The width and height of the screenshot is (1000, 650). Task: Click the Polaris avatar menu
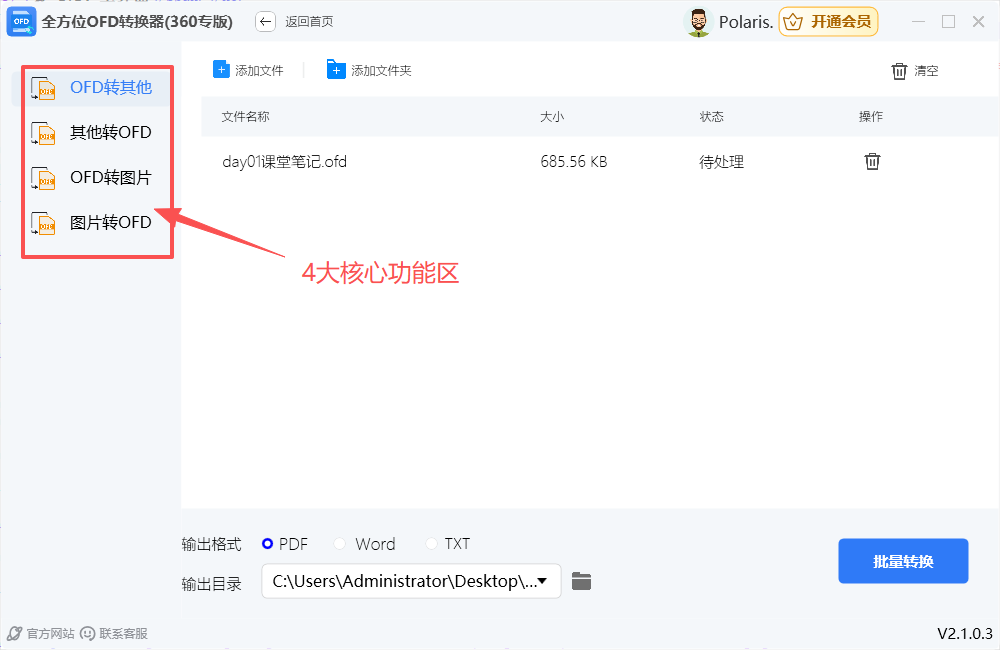click(x=698, y=21)
